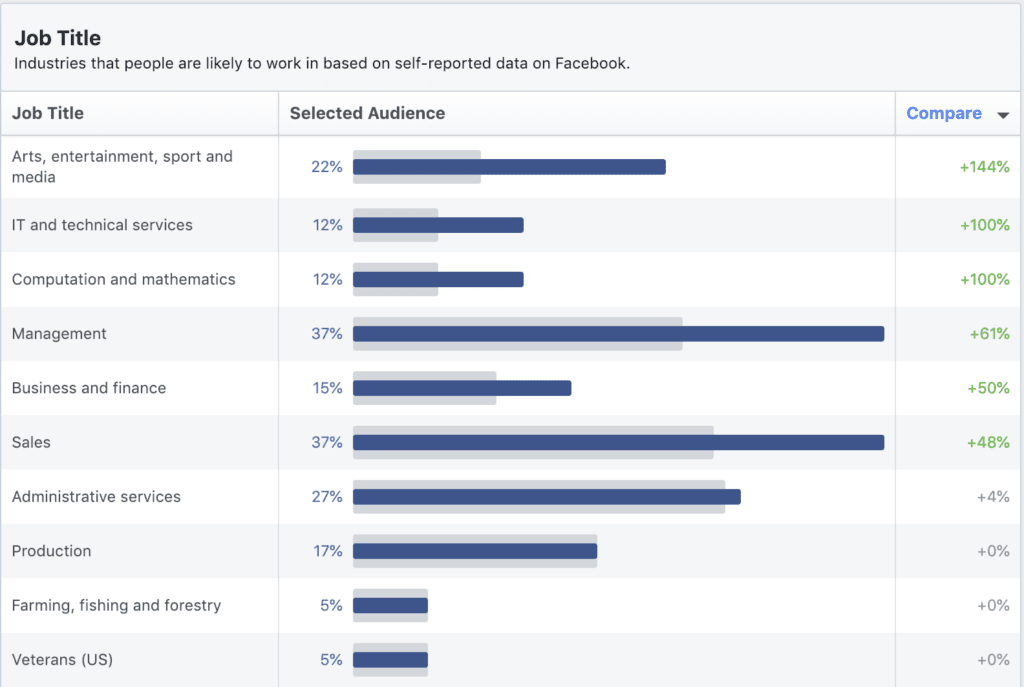Select the Job Title column header

coord(47,113)
